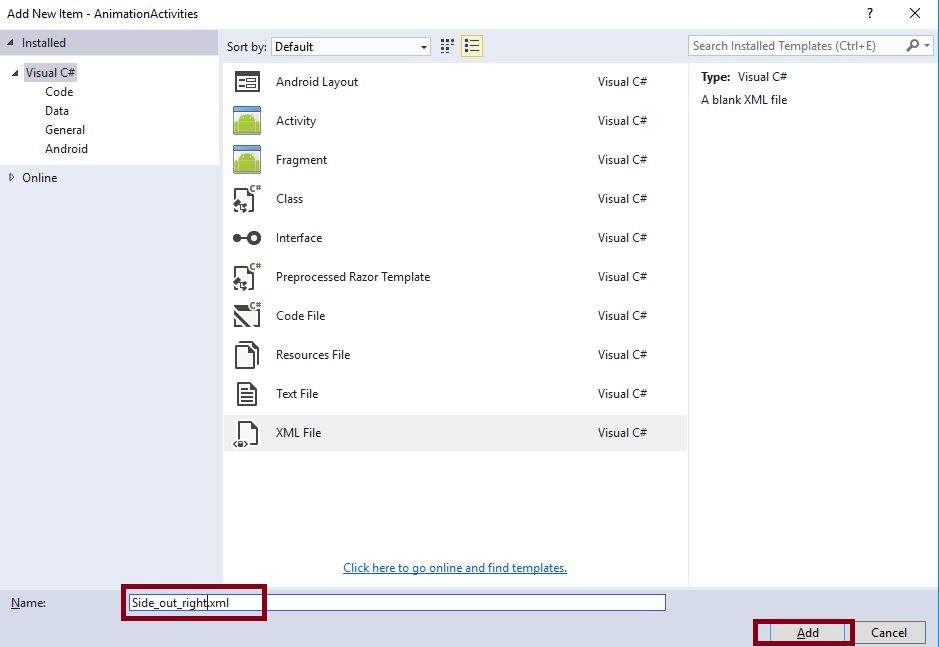This screenshot has width=939, height=647.
Task: Click the Cancel button
Action: coord(889,633)
